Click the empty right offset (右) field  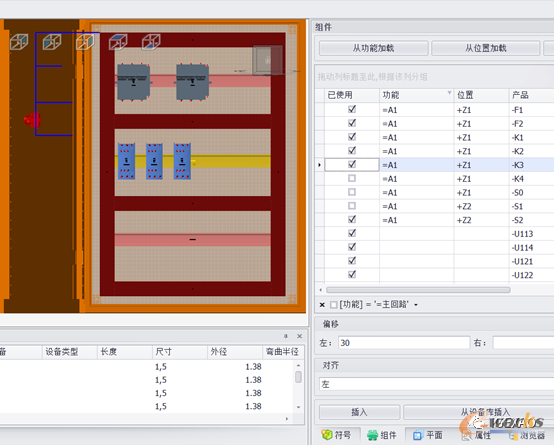523,343
